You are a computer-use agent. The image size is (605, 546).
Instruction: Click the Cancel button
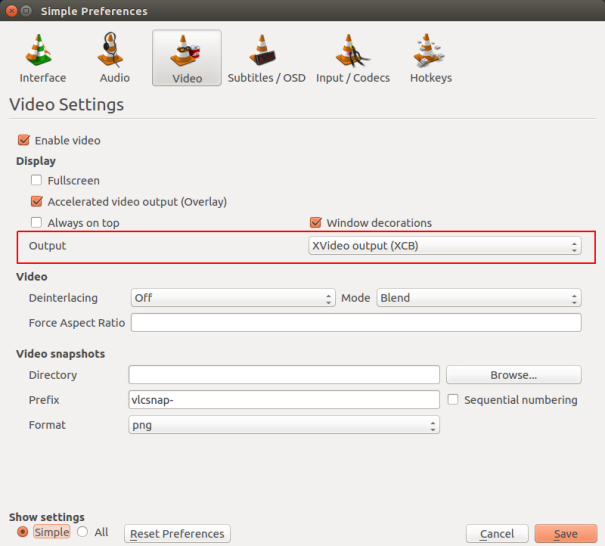tap(497, 534)
